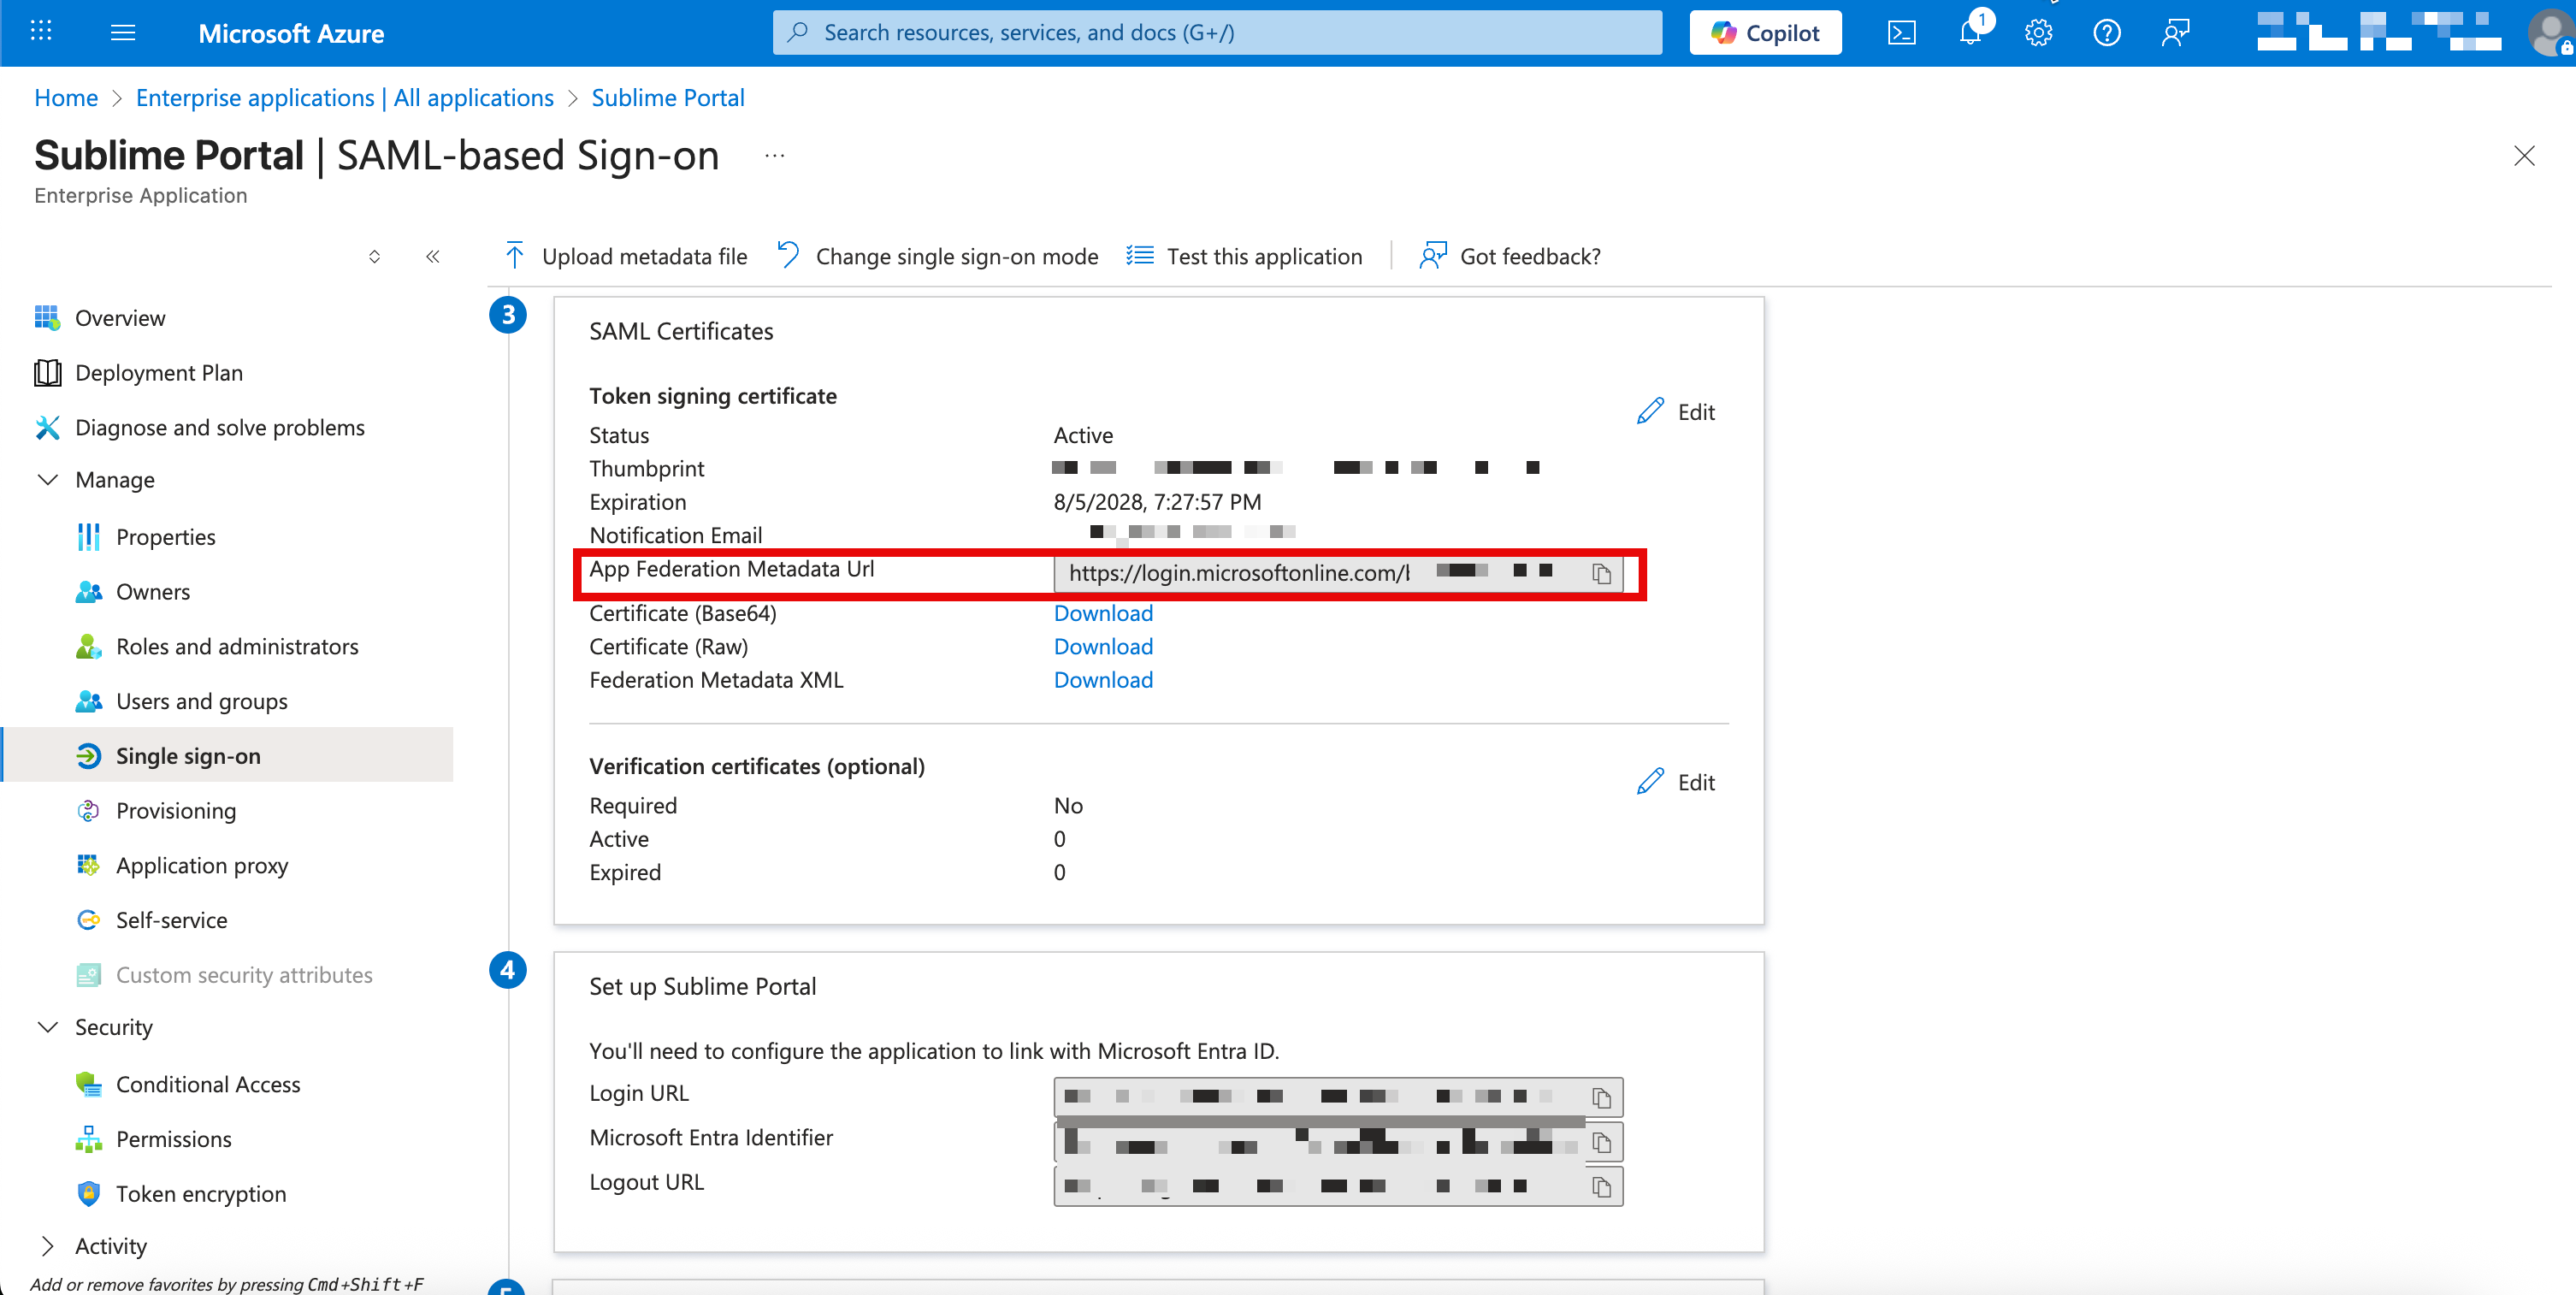Close the SAML-based Sign-on blade
The image size is (2576, 1295).
click(x=2524, y=156)
